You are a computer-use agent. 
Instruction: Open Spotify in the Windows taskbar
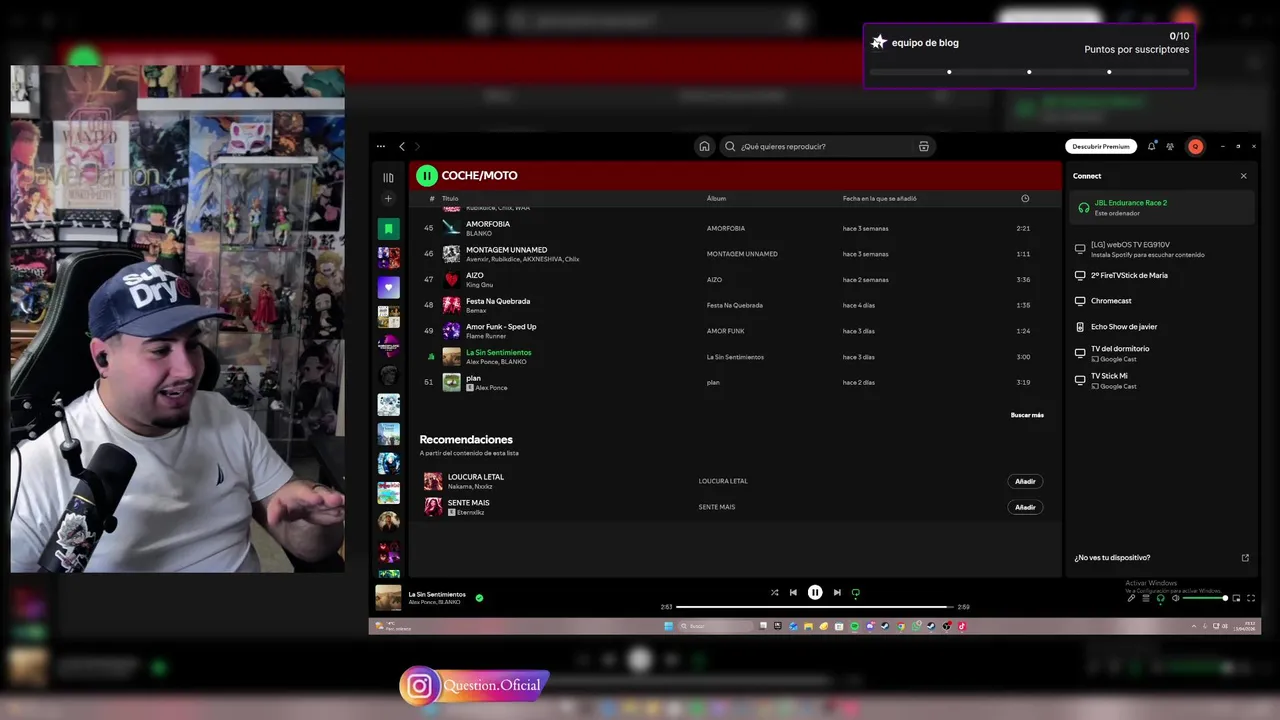[855, 626]
